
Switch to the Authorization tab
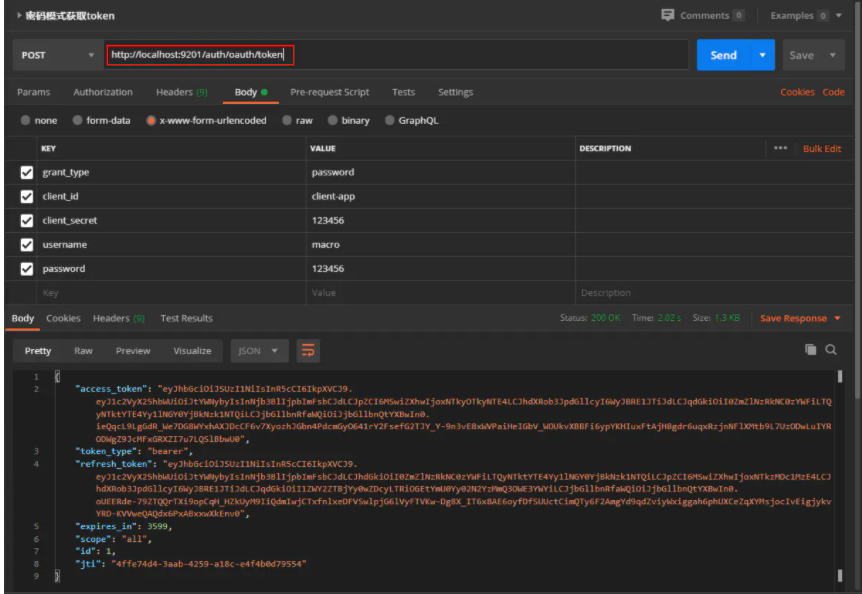[x=103, y=92]
